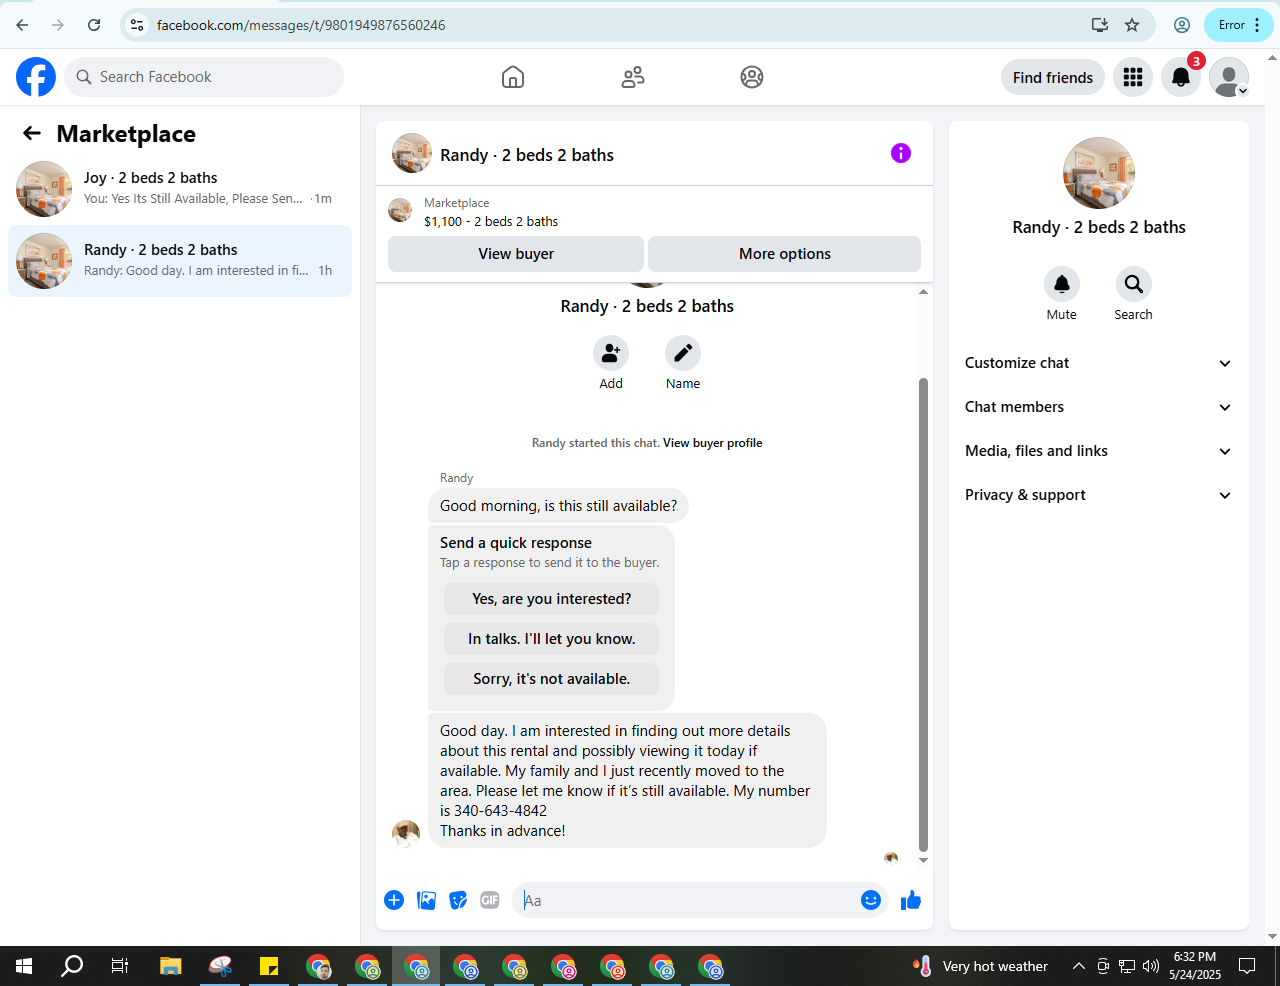Click the View buyer button
Image resolution: width=1280 pixels, height=986 pixels.
[516, 254]
